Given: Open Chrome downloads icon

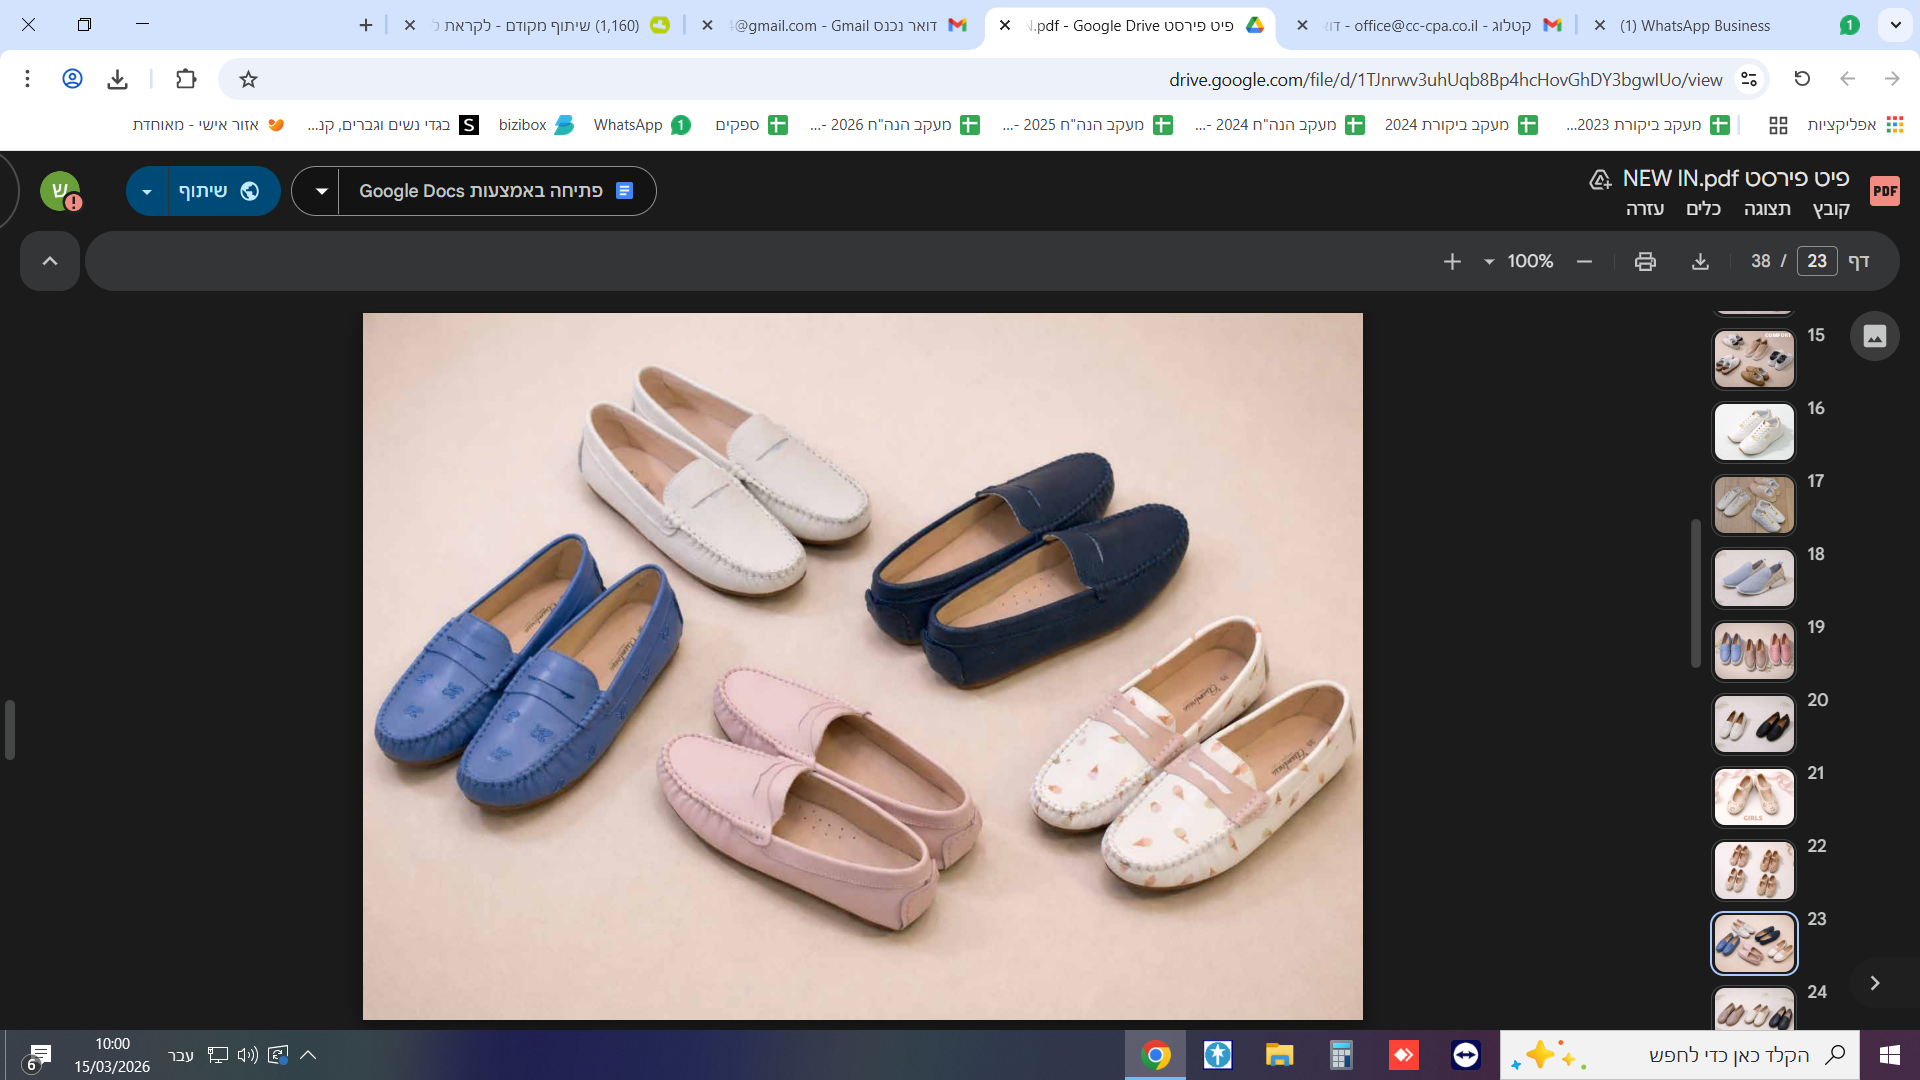Looking at the screenshot, I should click(118, 79).
